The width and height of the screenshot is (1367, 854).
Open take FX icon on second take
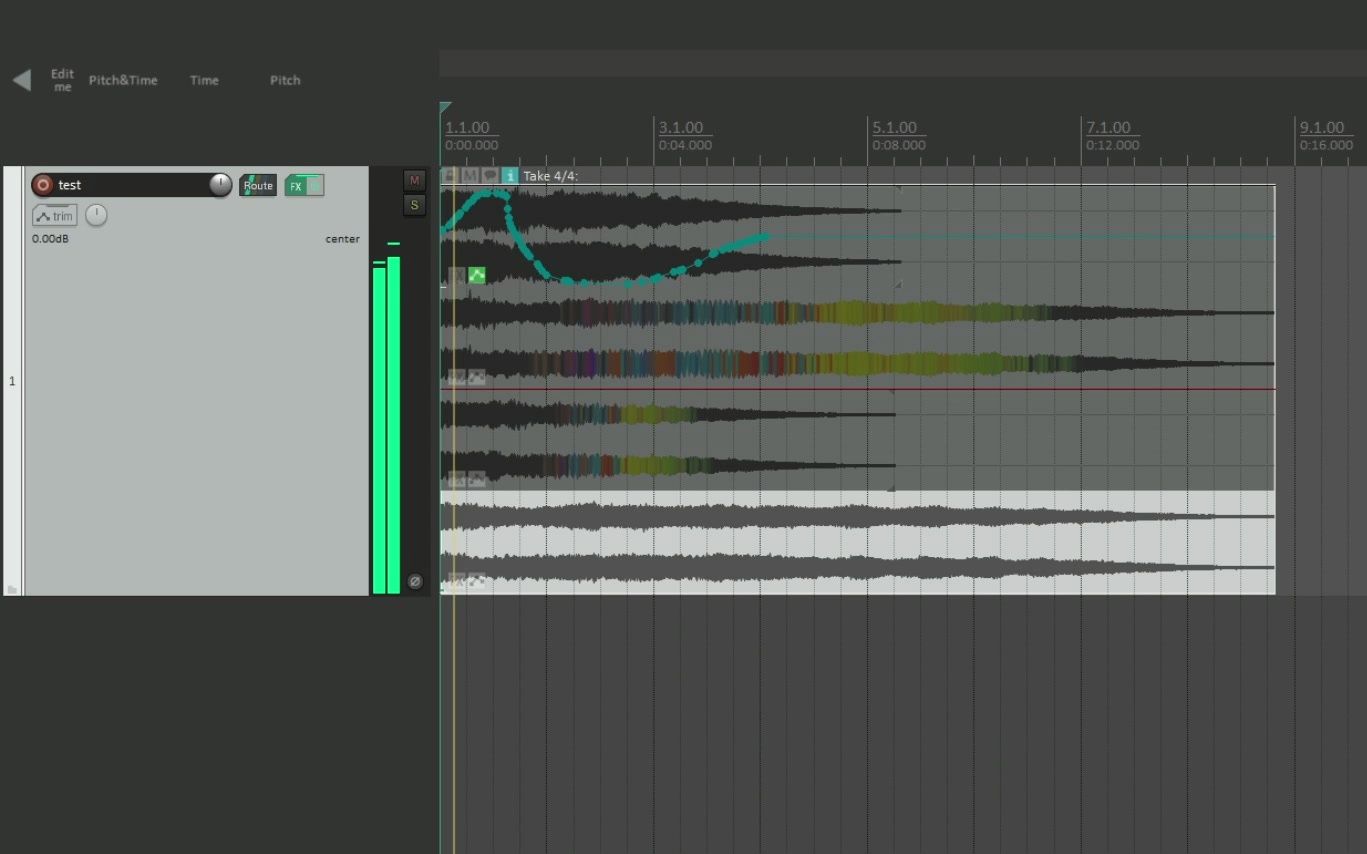pos(457,377)
